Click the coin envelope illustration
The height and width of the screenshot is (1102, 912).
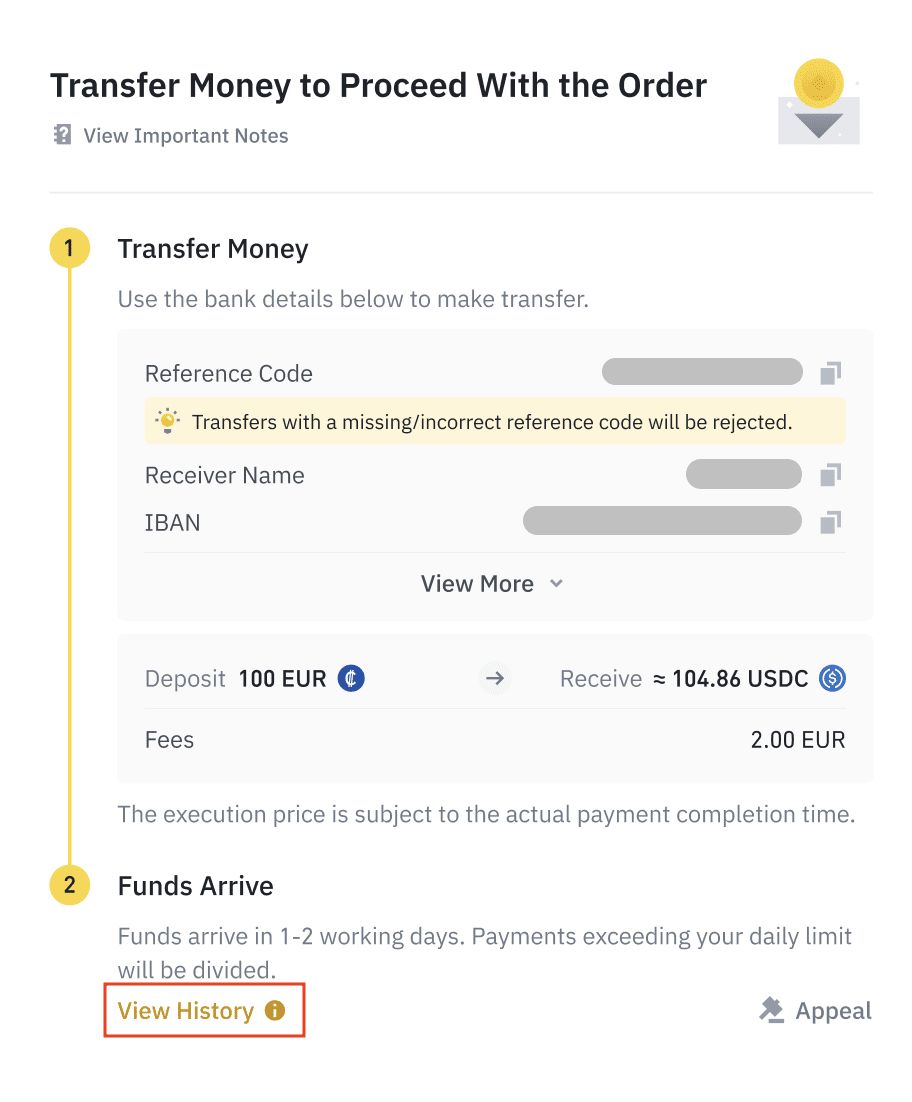click(818, 104)
